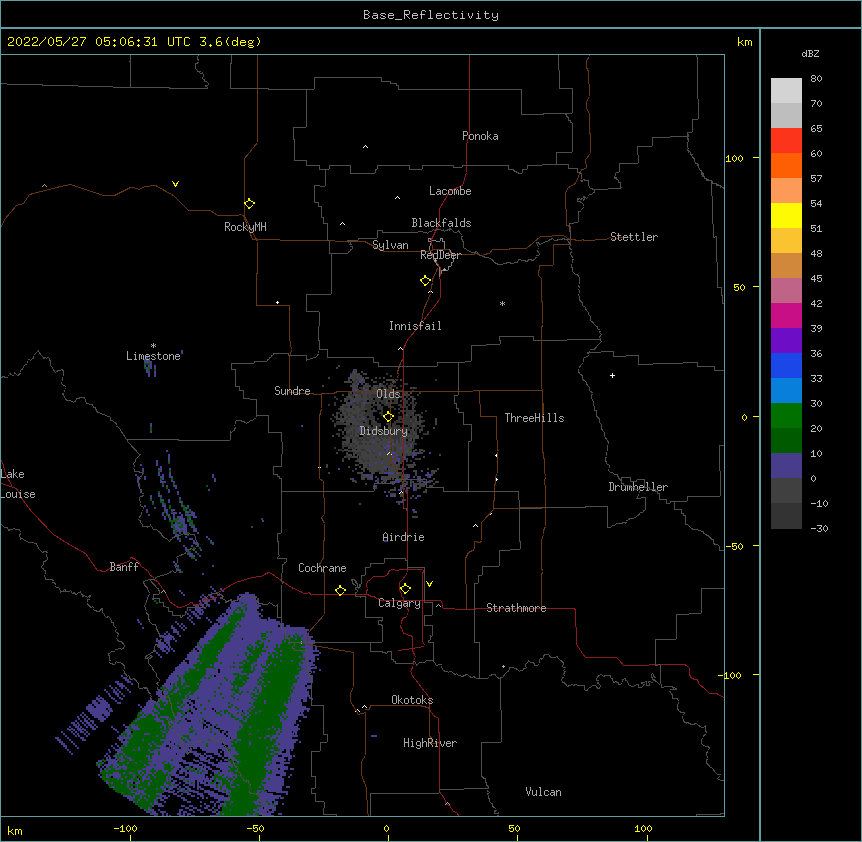The width and height of the screenshot is (862, 842).
Task: Click the white asterisk east of Innisfail
Action: coord(502,303)
